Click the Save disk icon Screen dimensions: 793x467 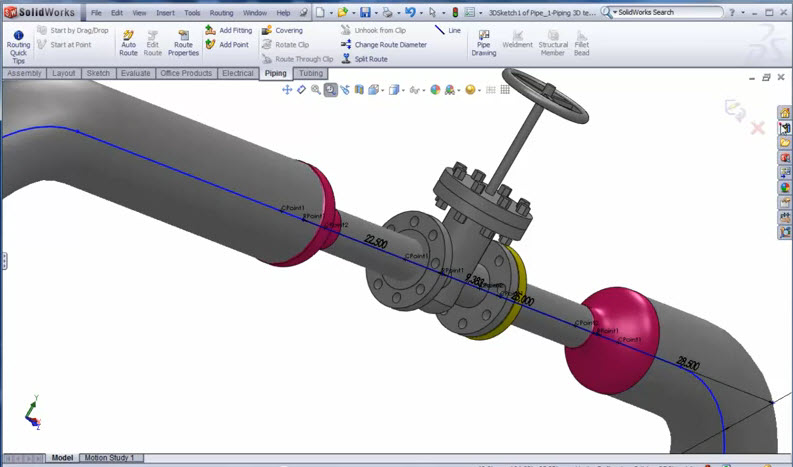(365, 12)
